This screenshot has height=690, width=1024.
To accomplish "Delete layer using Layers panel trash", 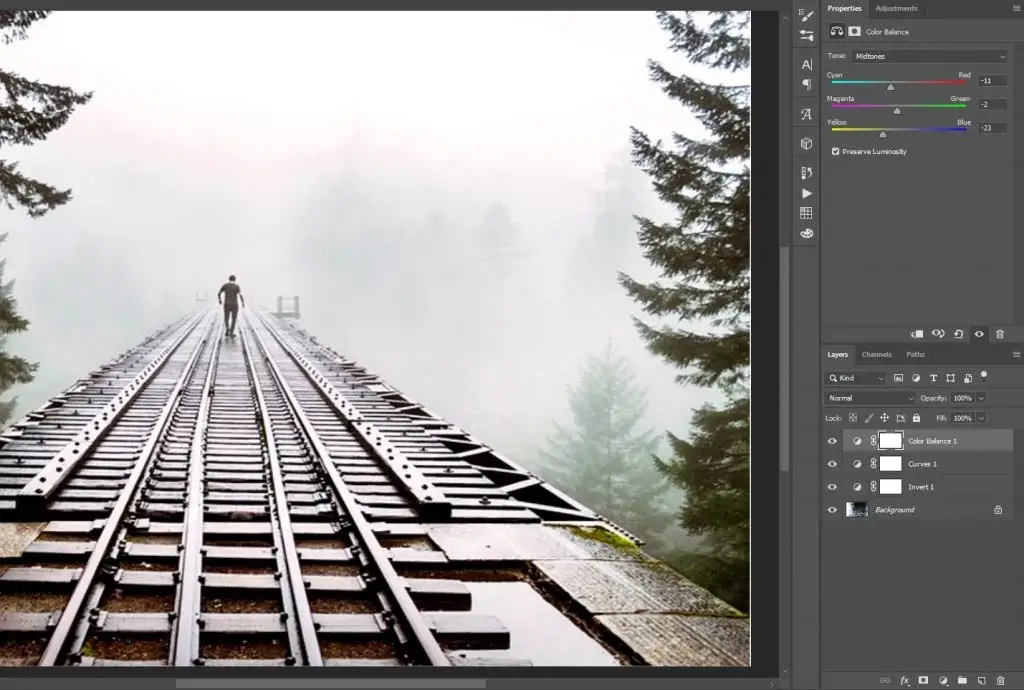I will (1000, 681).
